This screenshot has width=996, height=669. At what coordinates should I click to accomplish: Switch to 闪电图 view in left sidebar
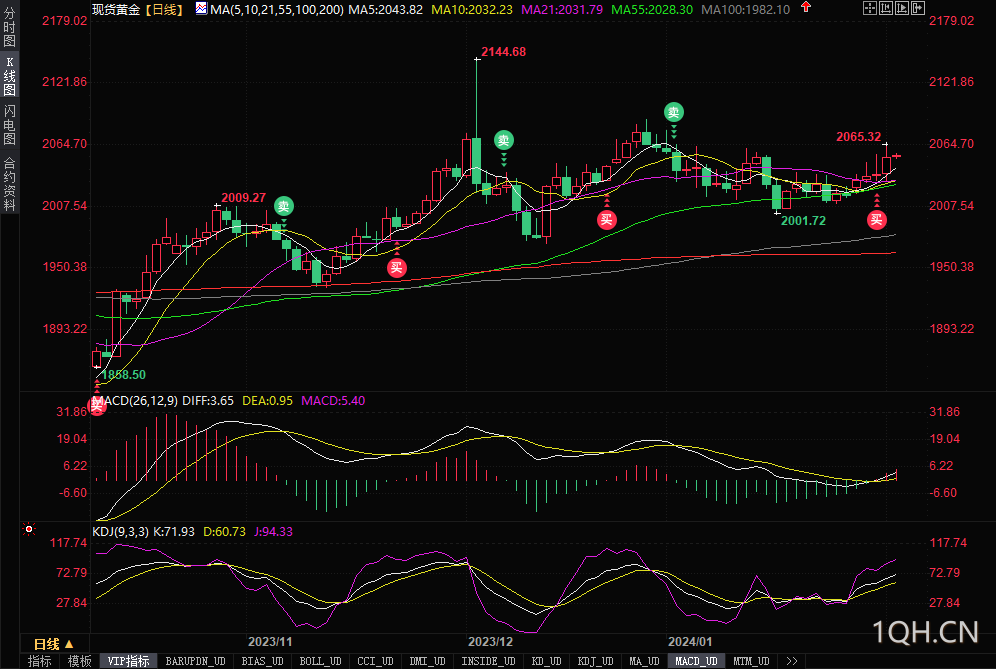[x=10, y=125]
